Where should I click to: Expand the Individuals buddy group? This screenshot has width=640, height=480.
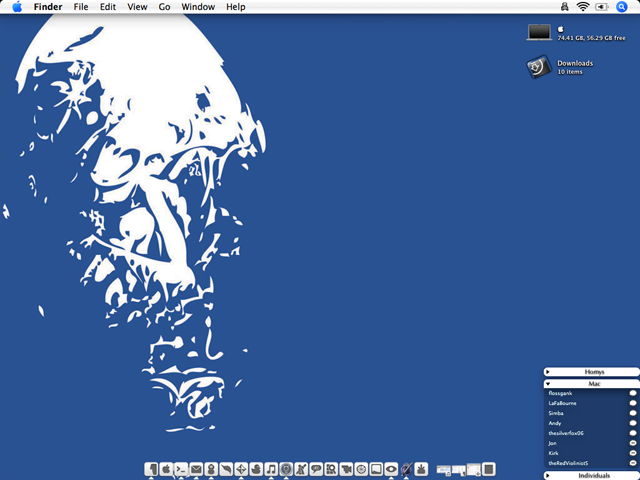(x=548, y=475)
